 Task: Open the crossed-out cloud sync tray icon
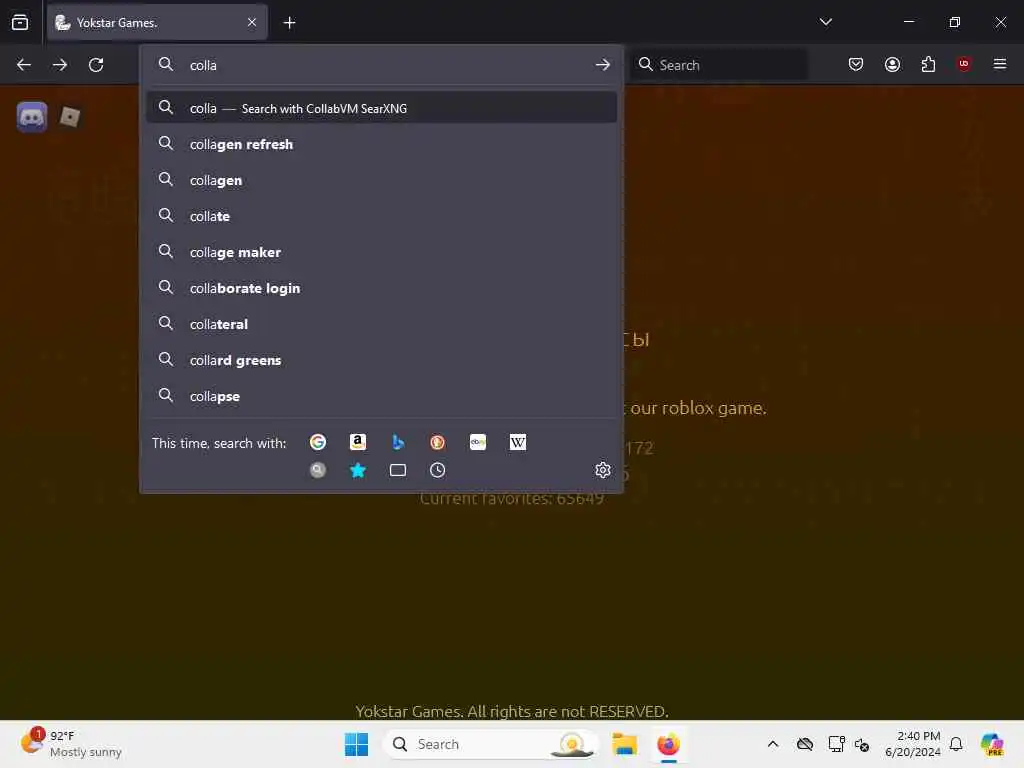coord(805,744)
